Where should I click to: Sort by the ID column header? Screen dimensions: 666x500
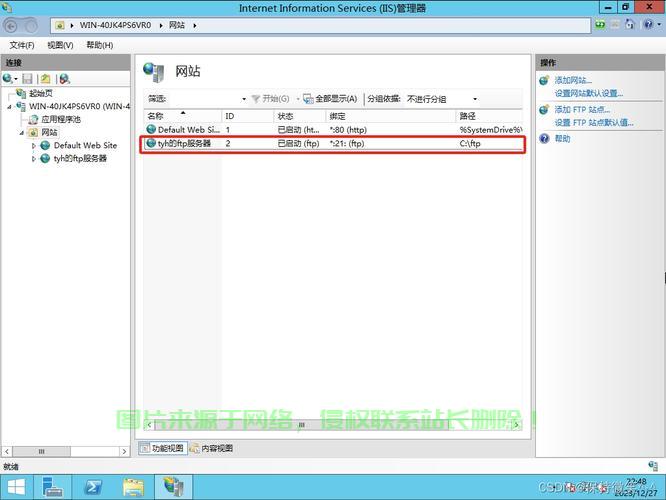point(248,116)
